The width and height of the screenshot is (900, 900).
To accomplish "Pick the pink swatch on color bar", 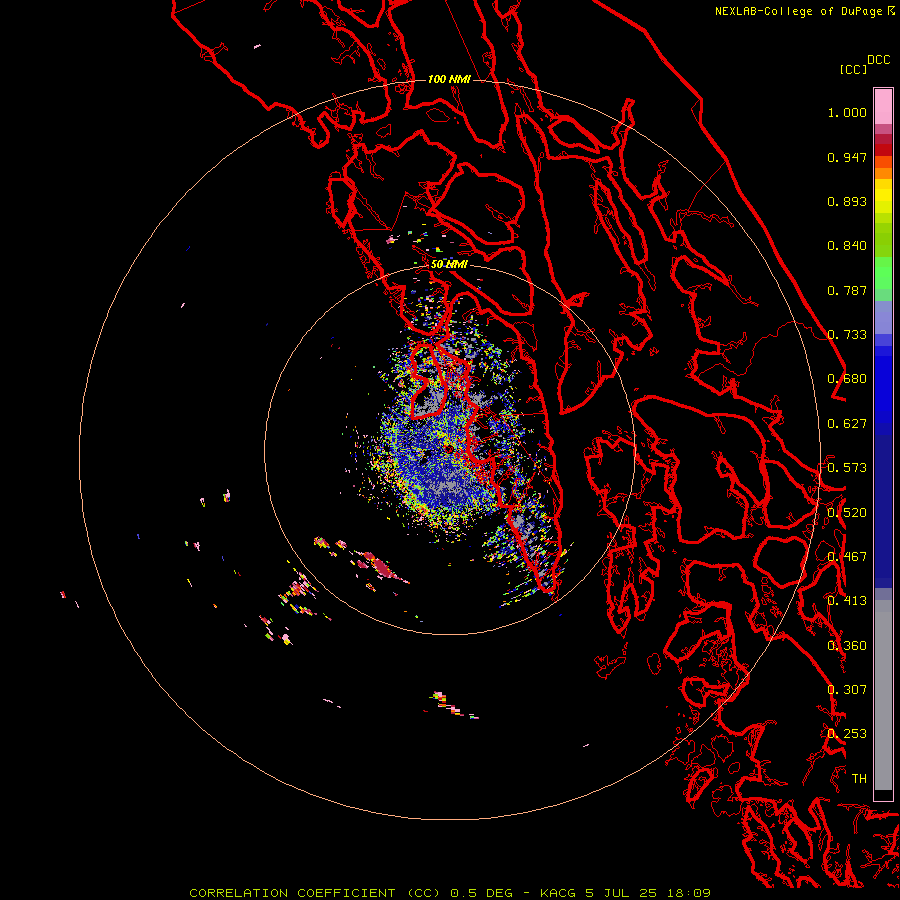I will (x=883, y=107).
